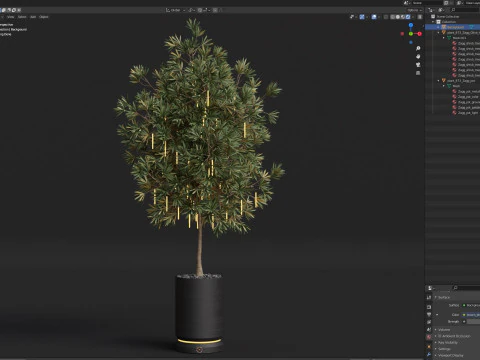The width and height of the screenshot is (480, 360).
Task: Switch to solid viewport shading
Action: click(x=398, y=17)
